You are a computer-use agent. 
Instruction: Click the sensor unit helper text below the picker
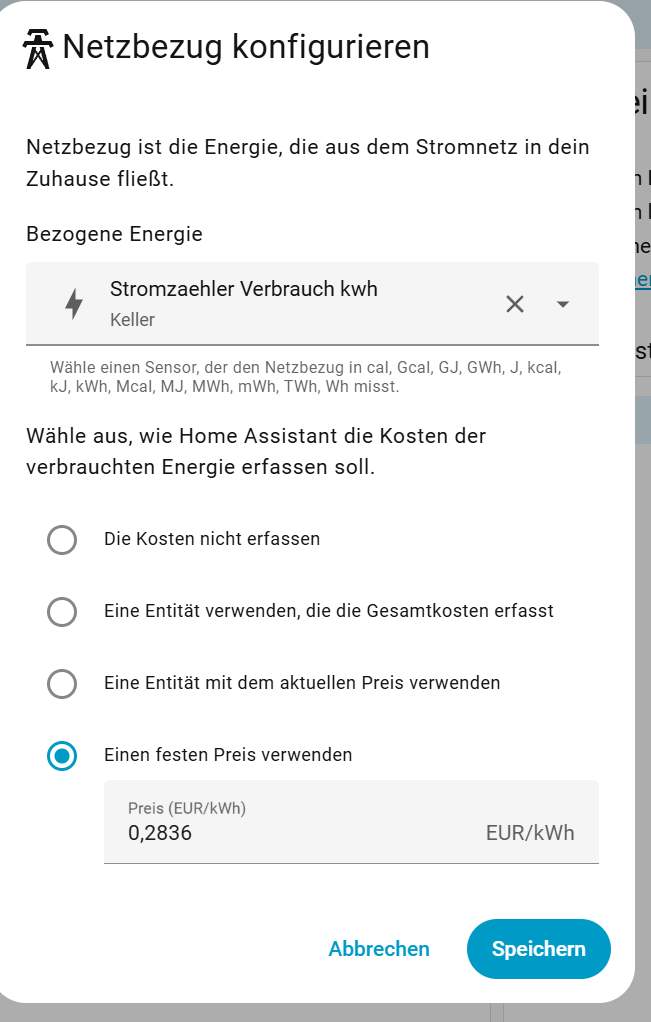coord(306,377)
